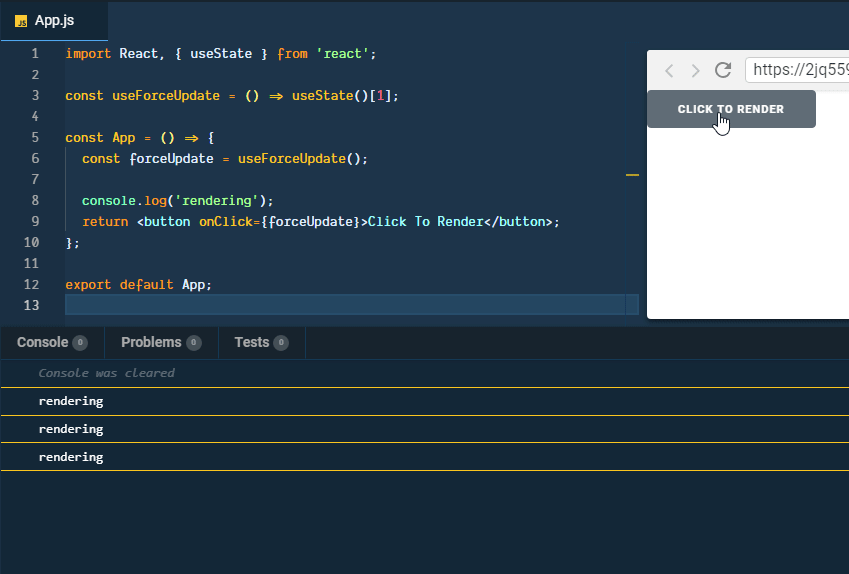Go back in the preview browser
This screenshot has height=574, width=849.
click(x=670, y=70)
